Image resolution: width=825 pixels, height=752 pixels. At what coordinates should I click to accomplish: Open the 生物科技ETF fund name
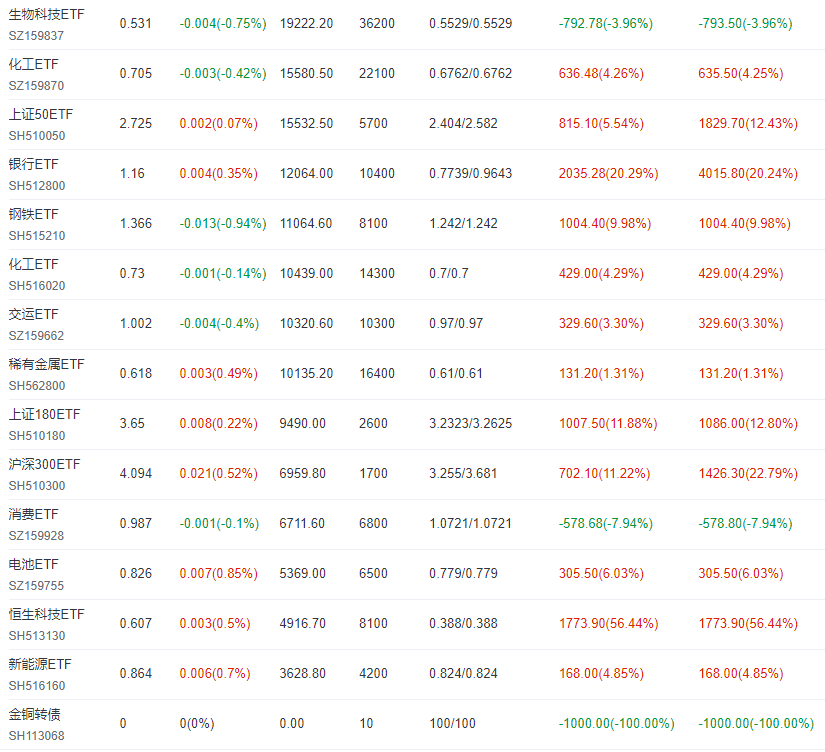pyautogui.click(x=46, y=14)
